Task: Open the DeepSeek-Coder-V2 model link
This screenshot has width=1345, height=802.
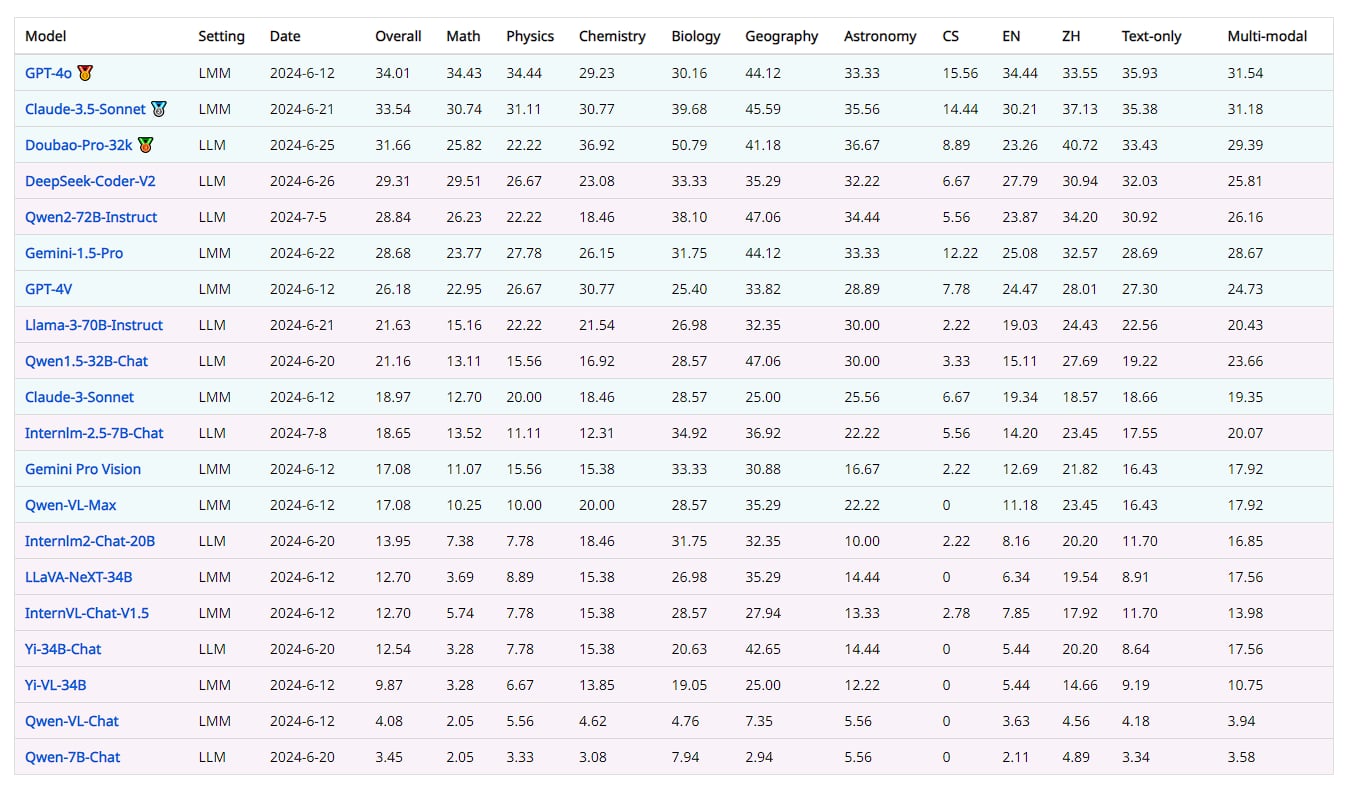Action: click(x=90, y=181)
